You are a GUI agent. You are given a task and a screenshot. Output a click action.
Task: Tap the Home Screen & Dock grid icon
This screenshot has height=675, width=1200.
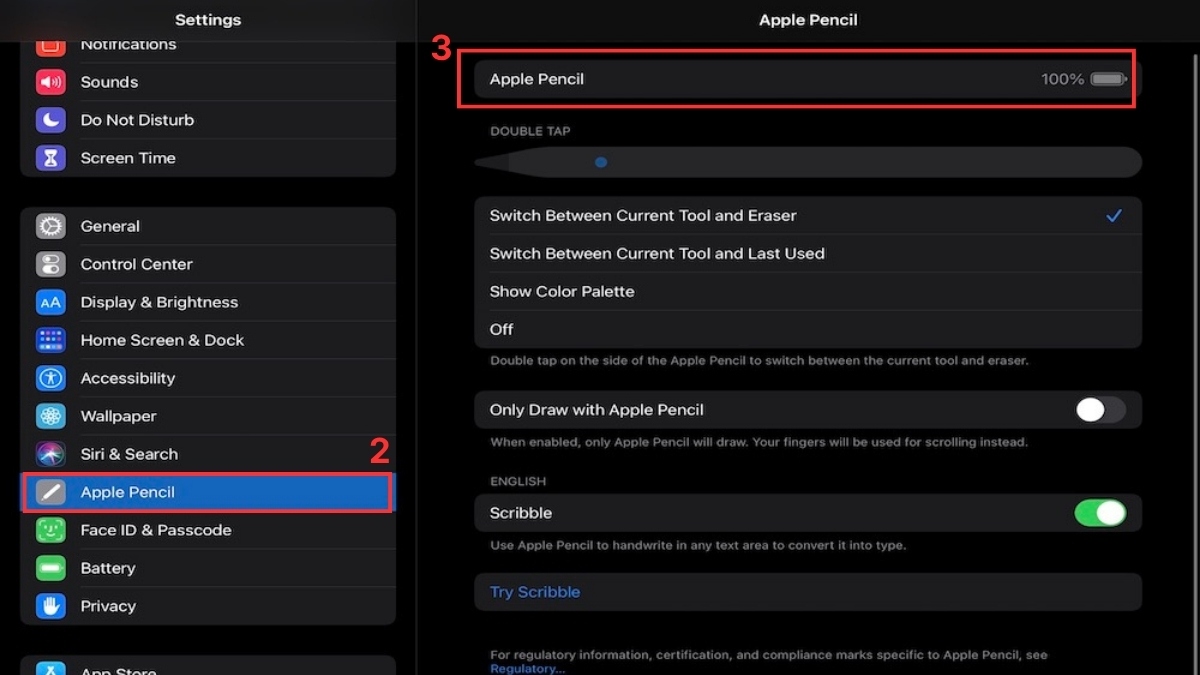tap(51, 340)
